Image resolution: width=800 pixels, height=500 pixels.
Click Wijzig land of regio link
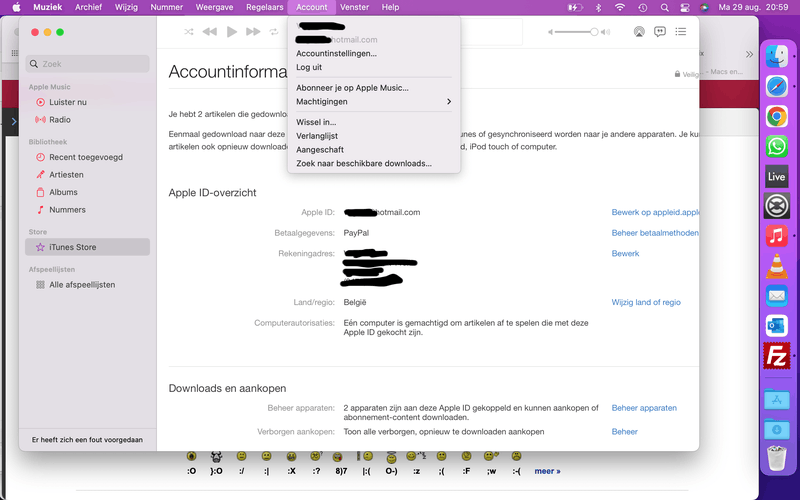[646, 302]
